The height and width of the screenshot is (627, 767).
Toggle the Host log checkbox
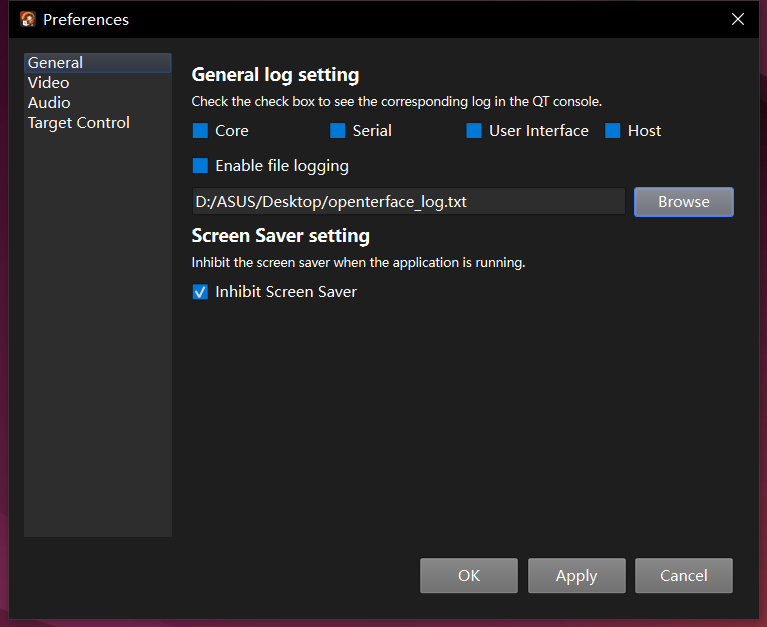[613, 131]
